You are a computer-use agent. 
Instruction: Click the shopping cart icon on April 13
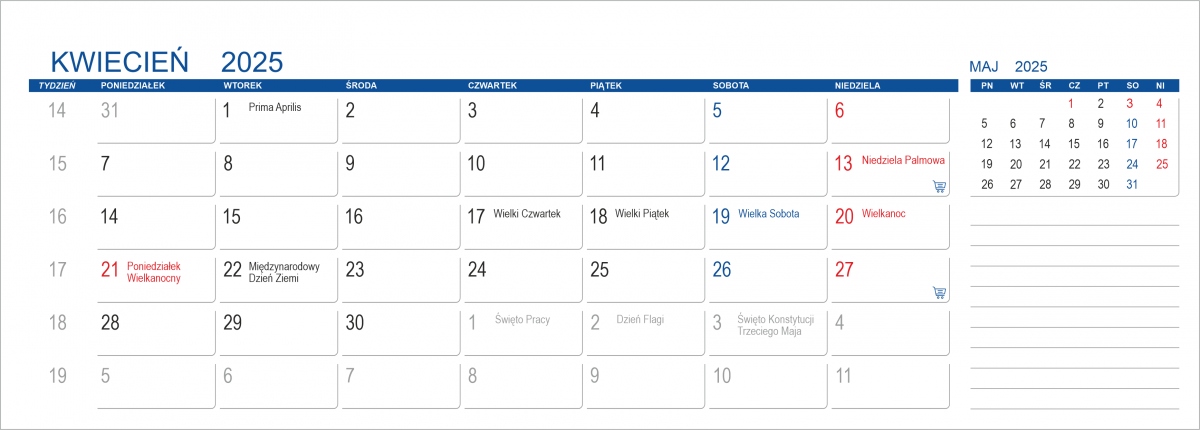pyautogui.click(x=938, y=186)
